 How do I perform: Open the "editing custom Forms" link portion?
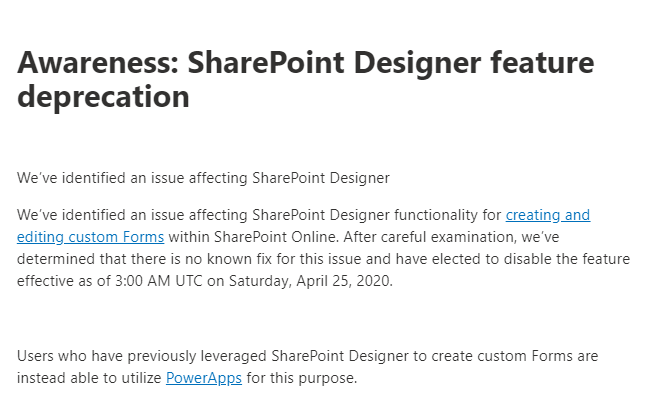click(90, 238)
